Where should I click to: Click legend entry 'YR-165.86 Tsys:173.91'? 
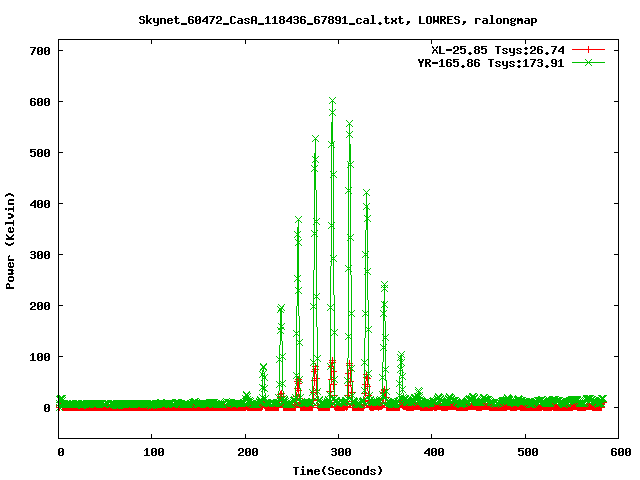point(491,63)
